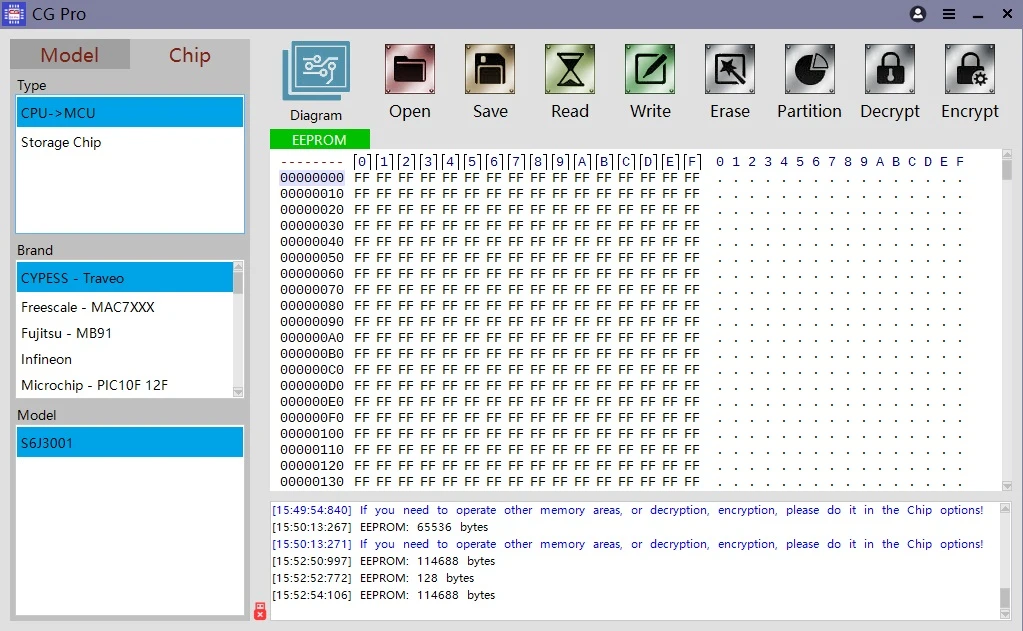
Task: Click the red clear-log icon
Action: (260, 611)
